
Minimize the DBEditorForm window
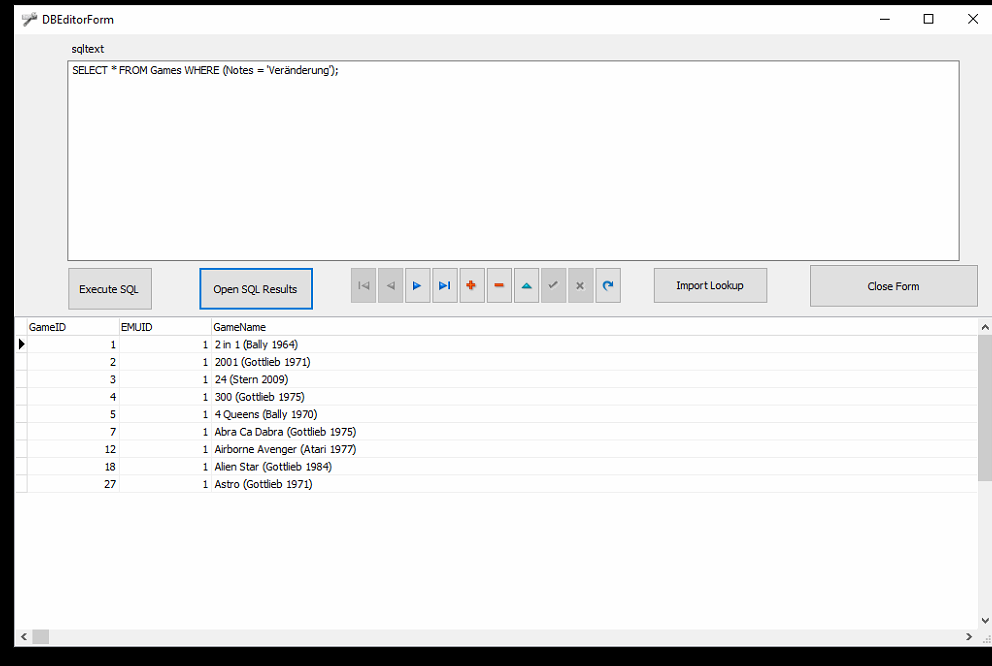click(x=885, y=19)
